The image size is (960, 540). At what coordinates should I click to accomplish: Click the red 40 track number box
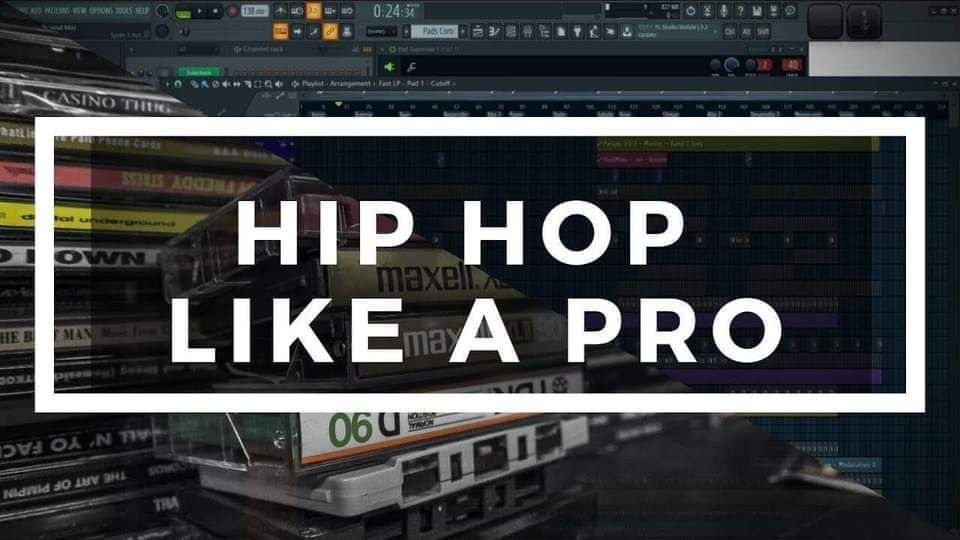792,65
